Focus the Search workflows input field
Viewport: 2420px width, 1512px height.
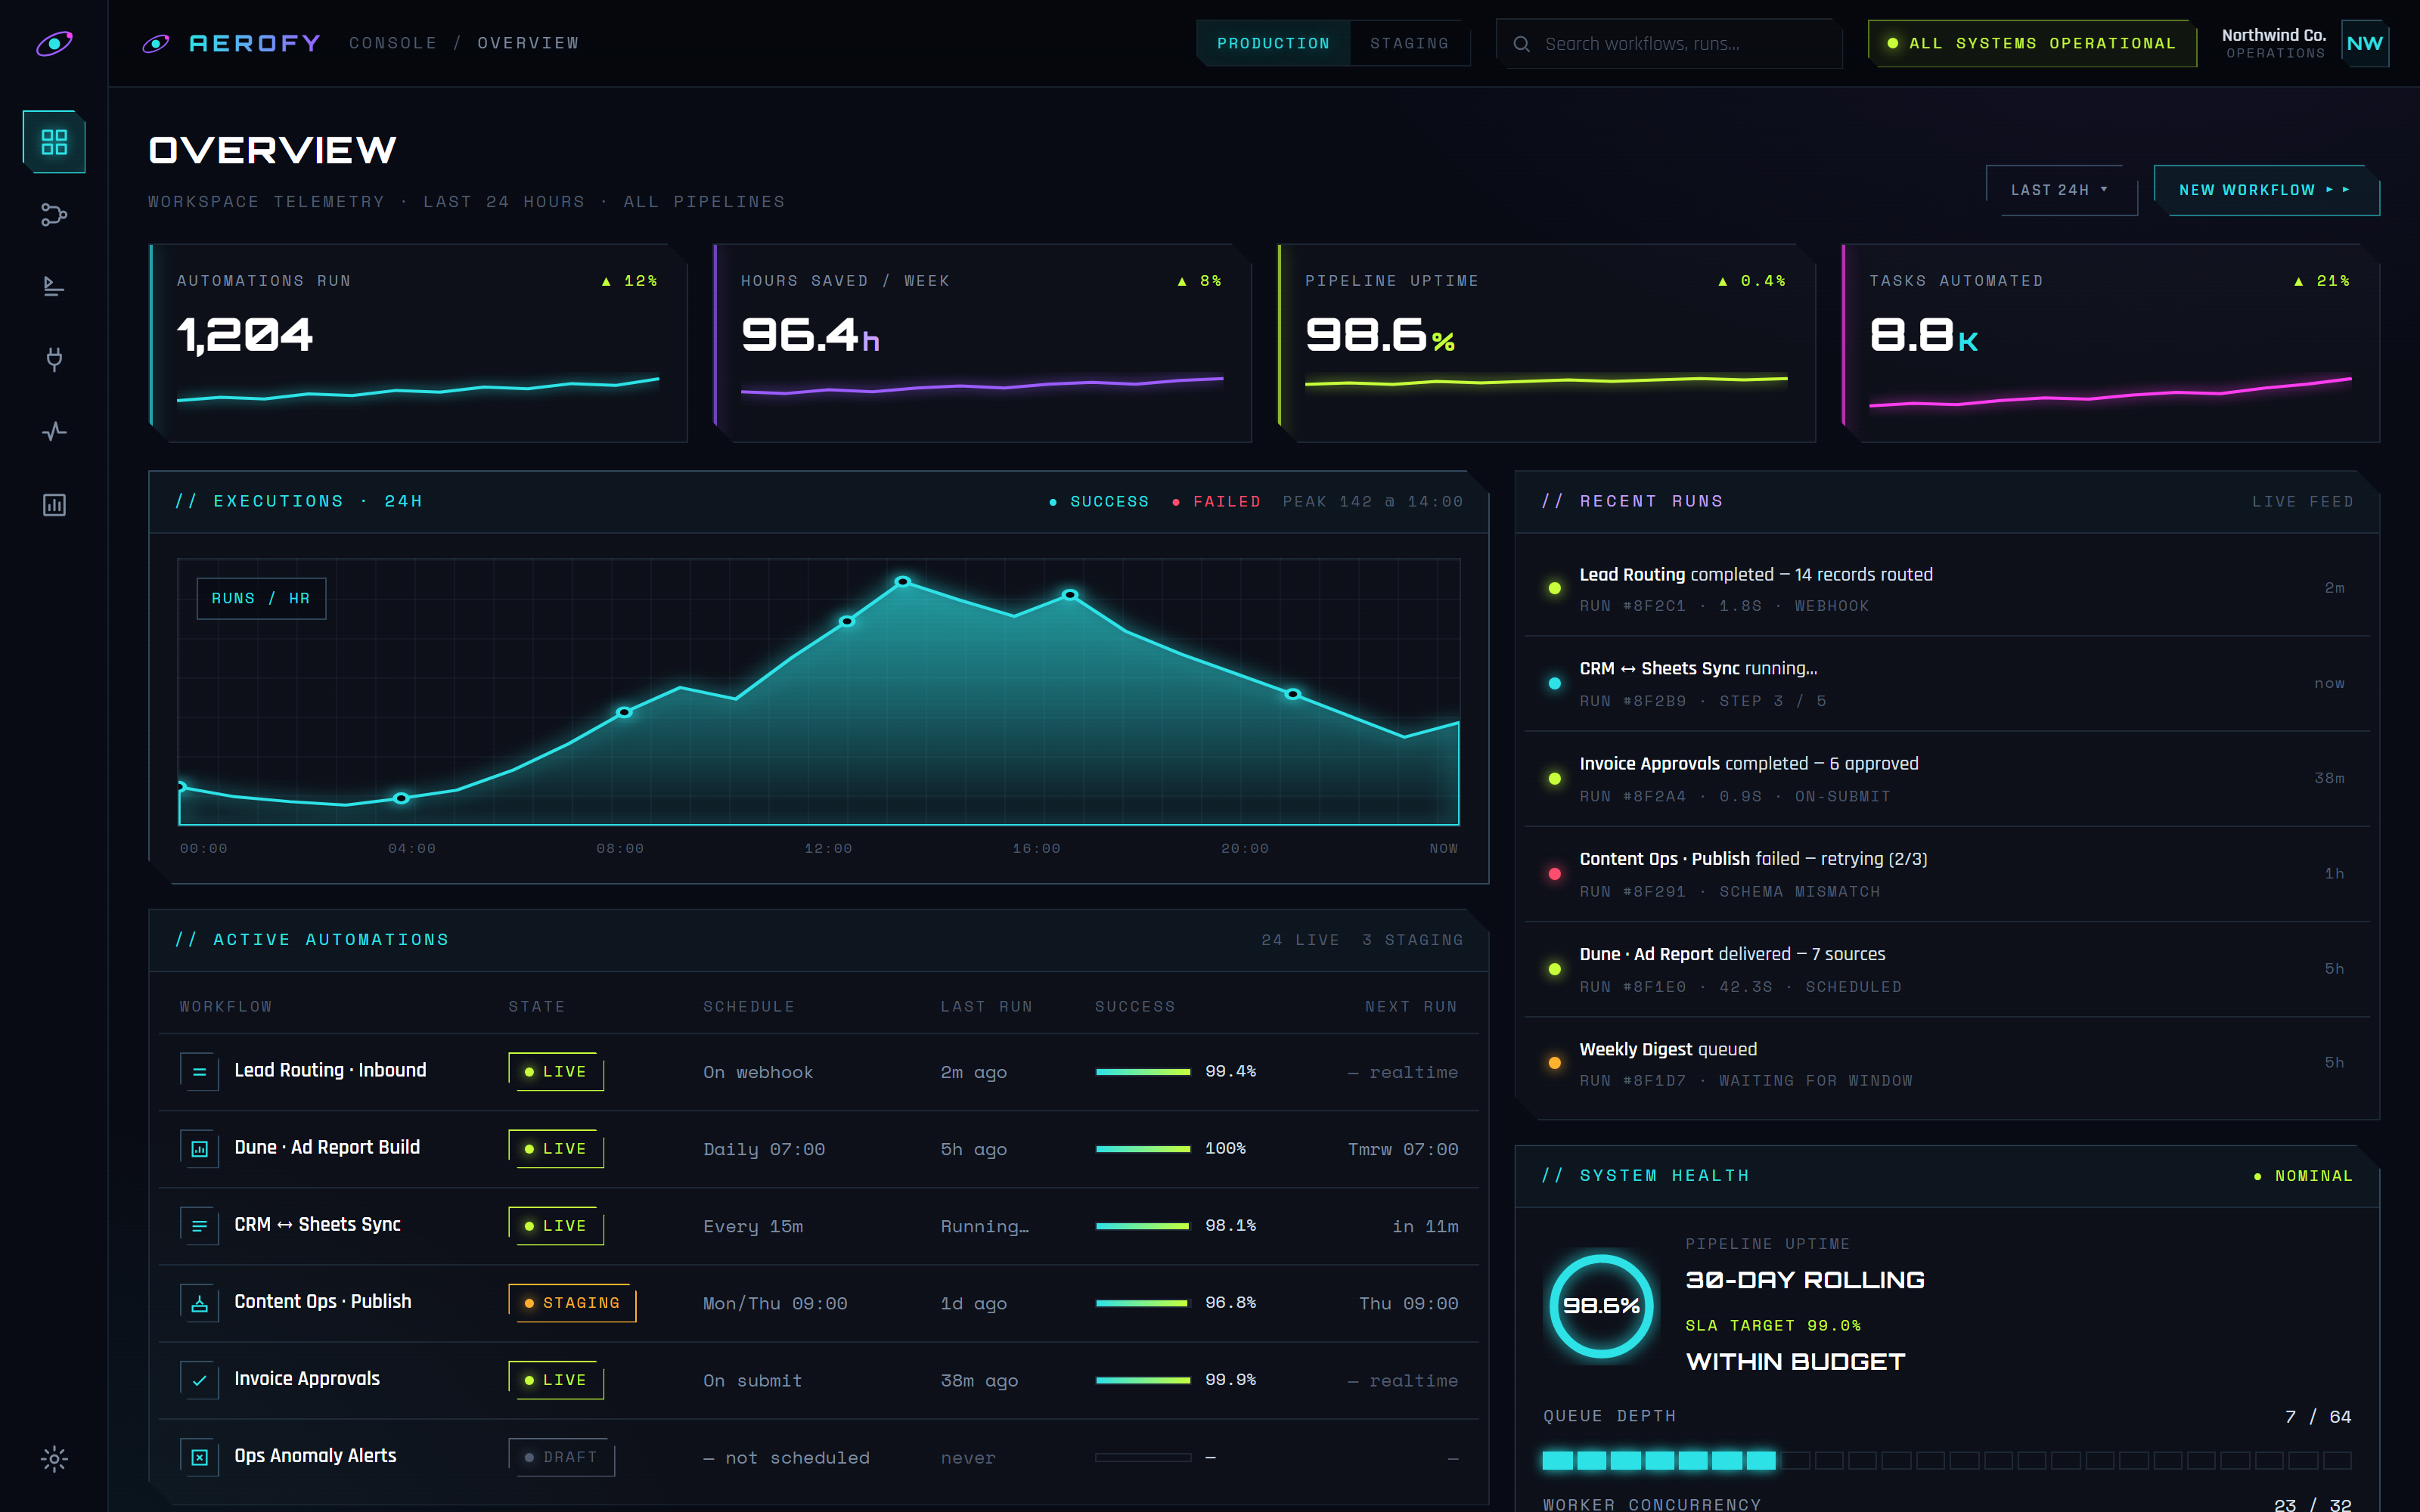pos(1668,44)
